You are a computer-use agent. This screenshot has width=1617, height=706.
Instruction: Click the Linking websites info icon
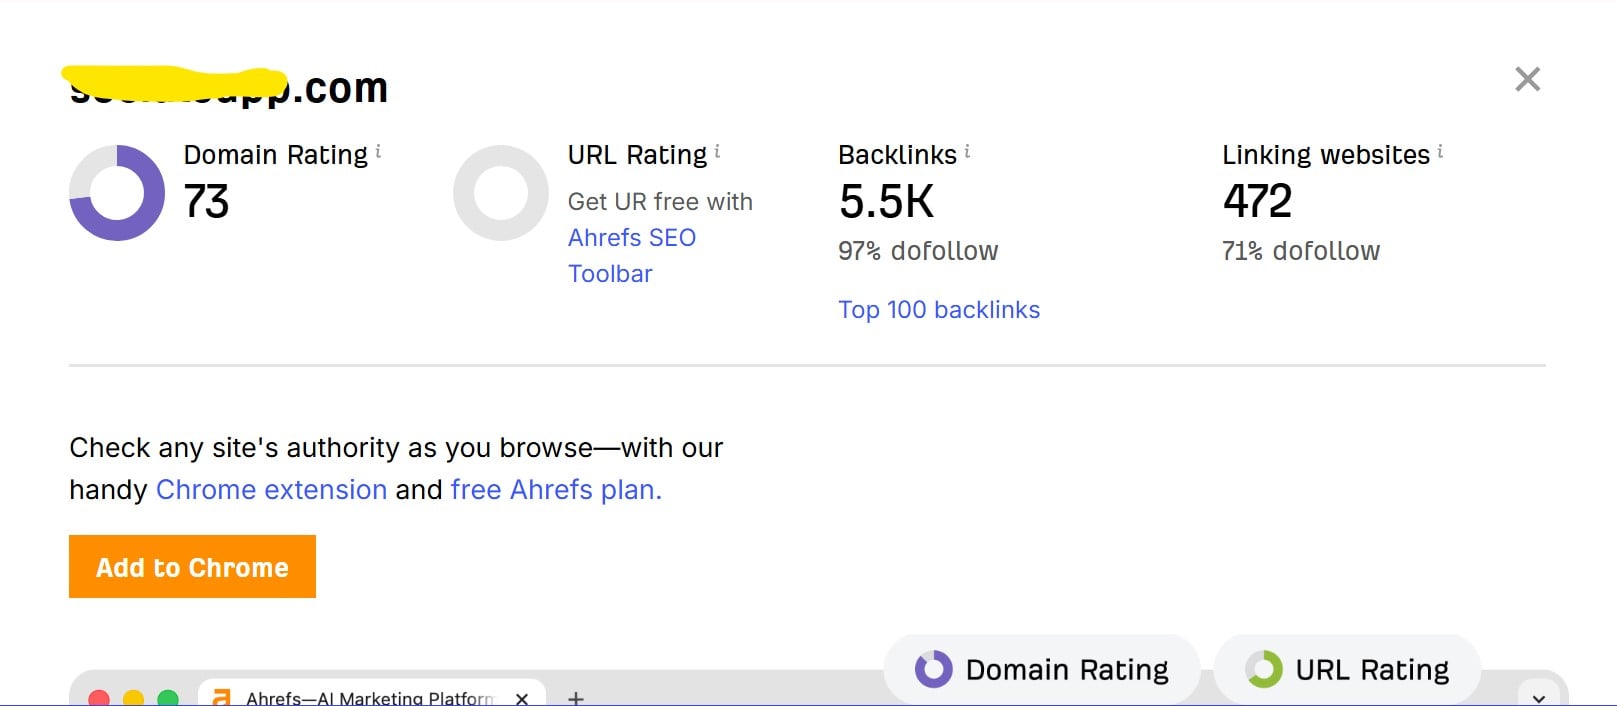click(1440, 152)
